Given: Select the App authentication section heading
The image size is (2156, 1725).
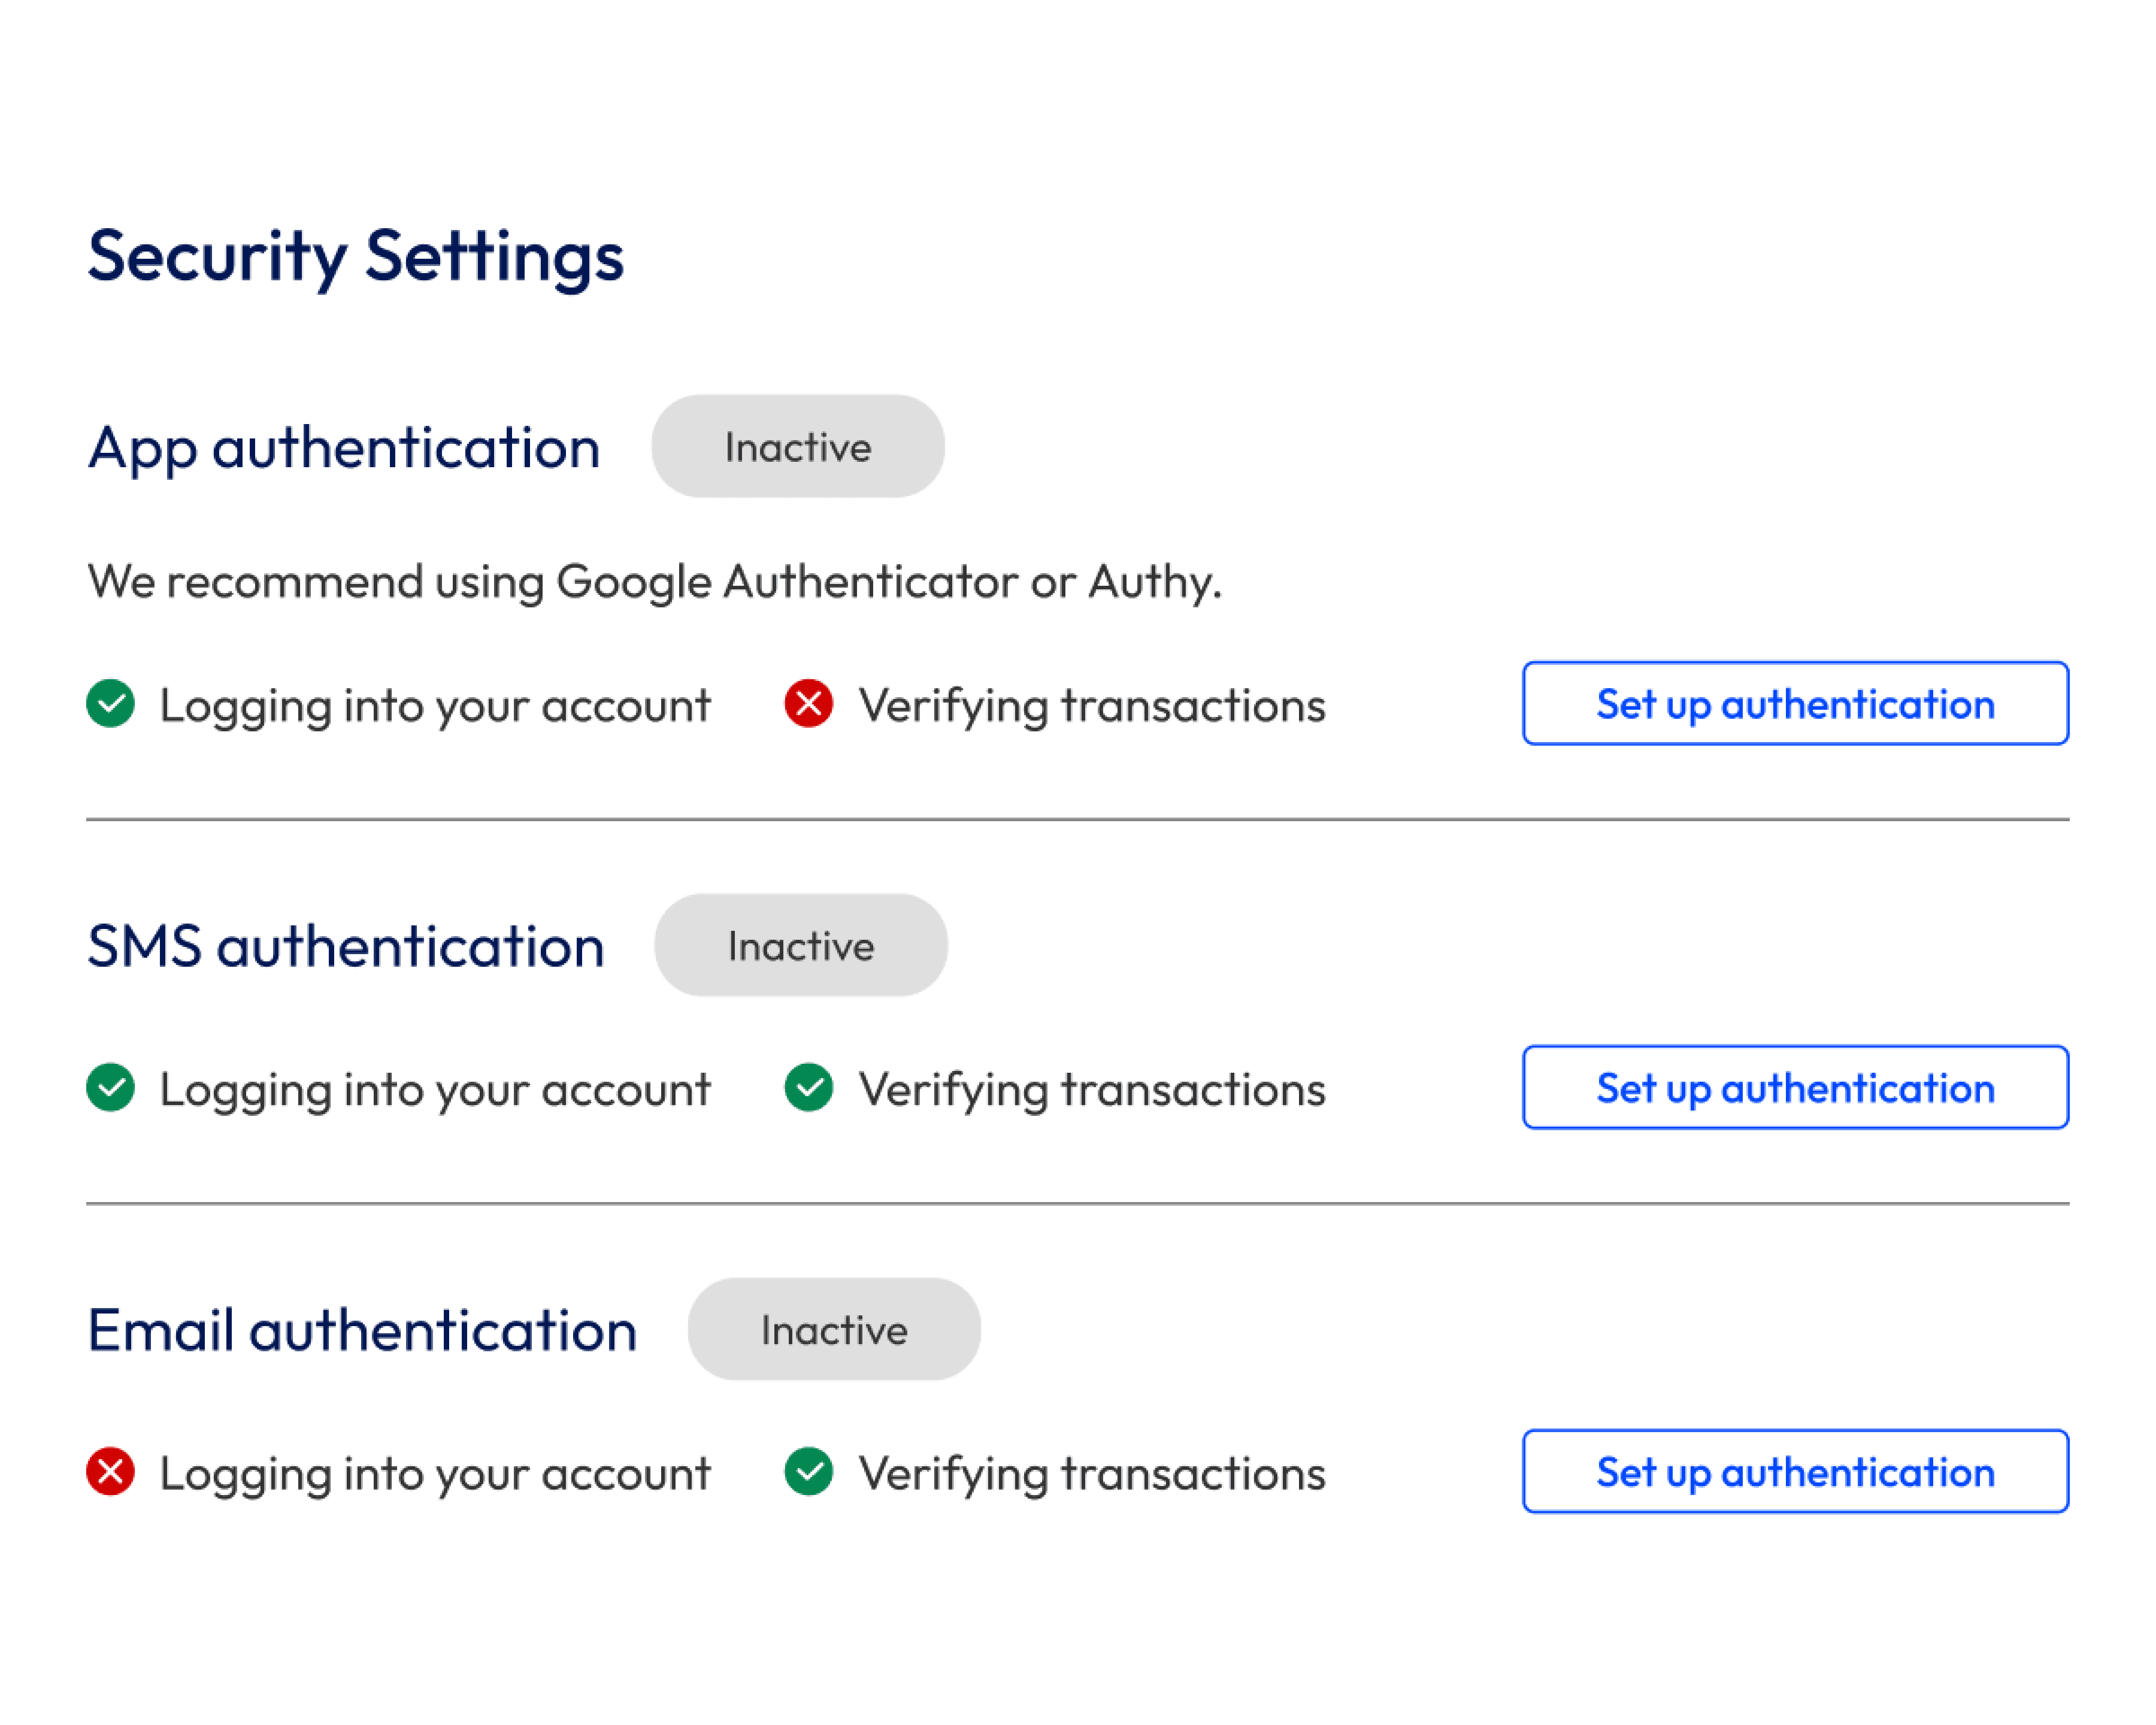Looking at the screenshot, I should [344, 448].
